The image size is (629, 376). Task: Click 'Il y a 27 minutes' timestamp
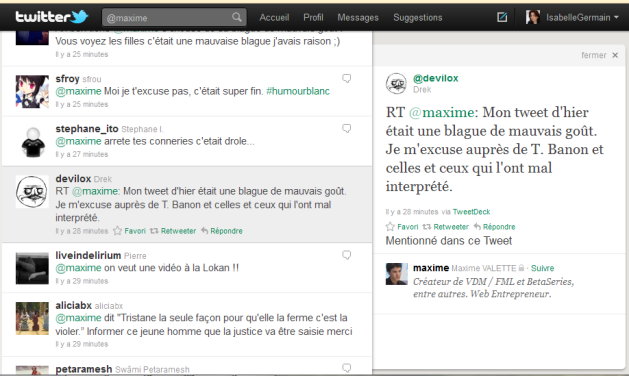(x=82, y=154)
